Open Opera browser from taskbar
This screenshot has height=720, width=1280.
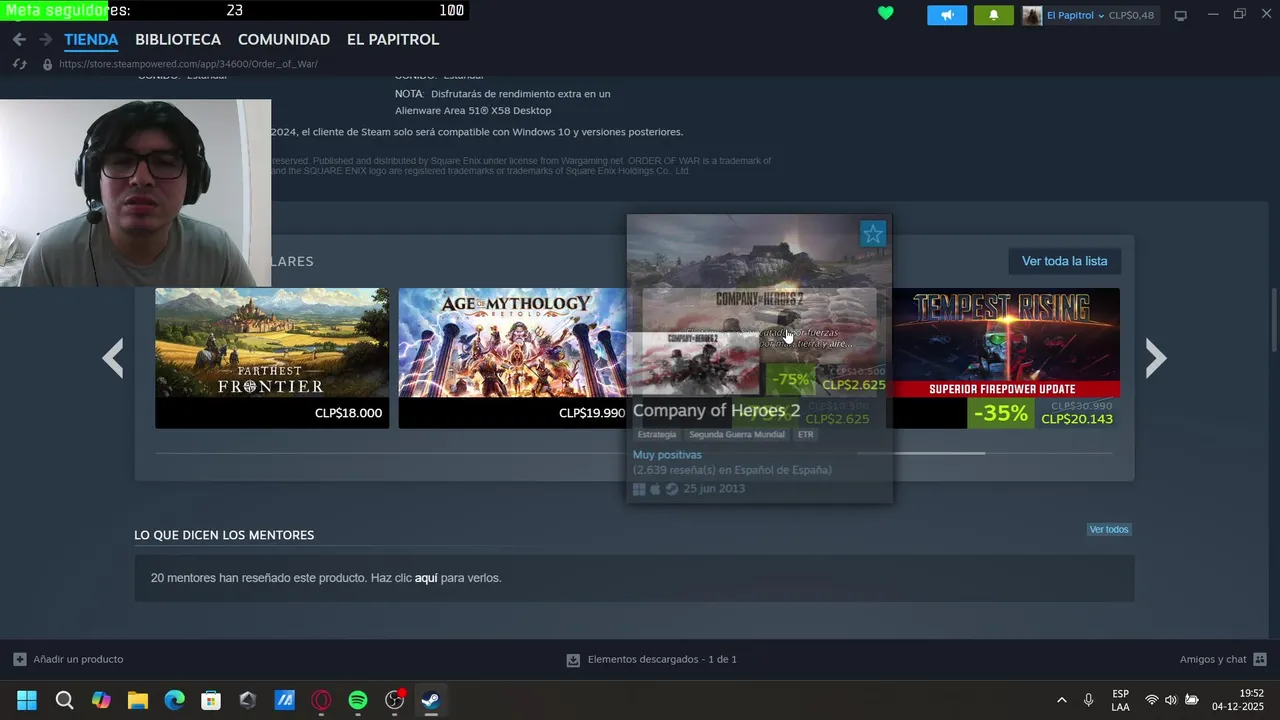tap(321, 700)
